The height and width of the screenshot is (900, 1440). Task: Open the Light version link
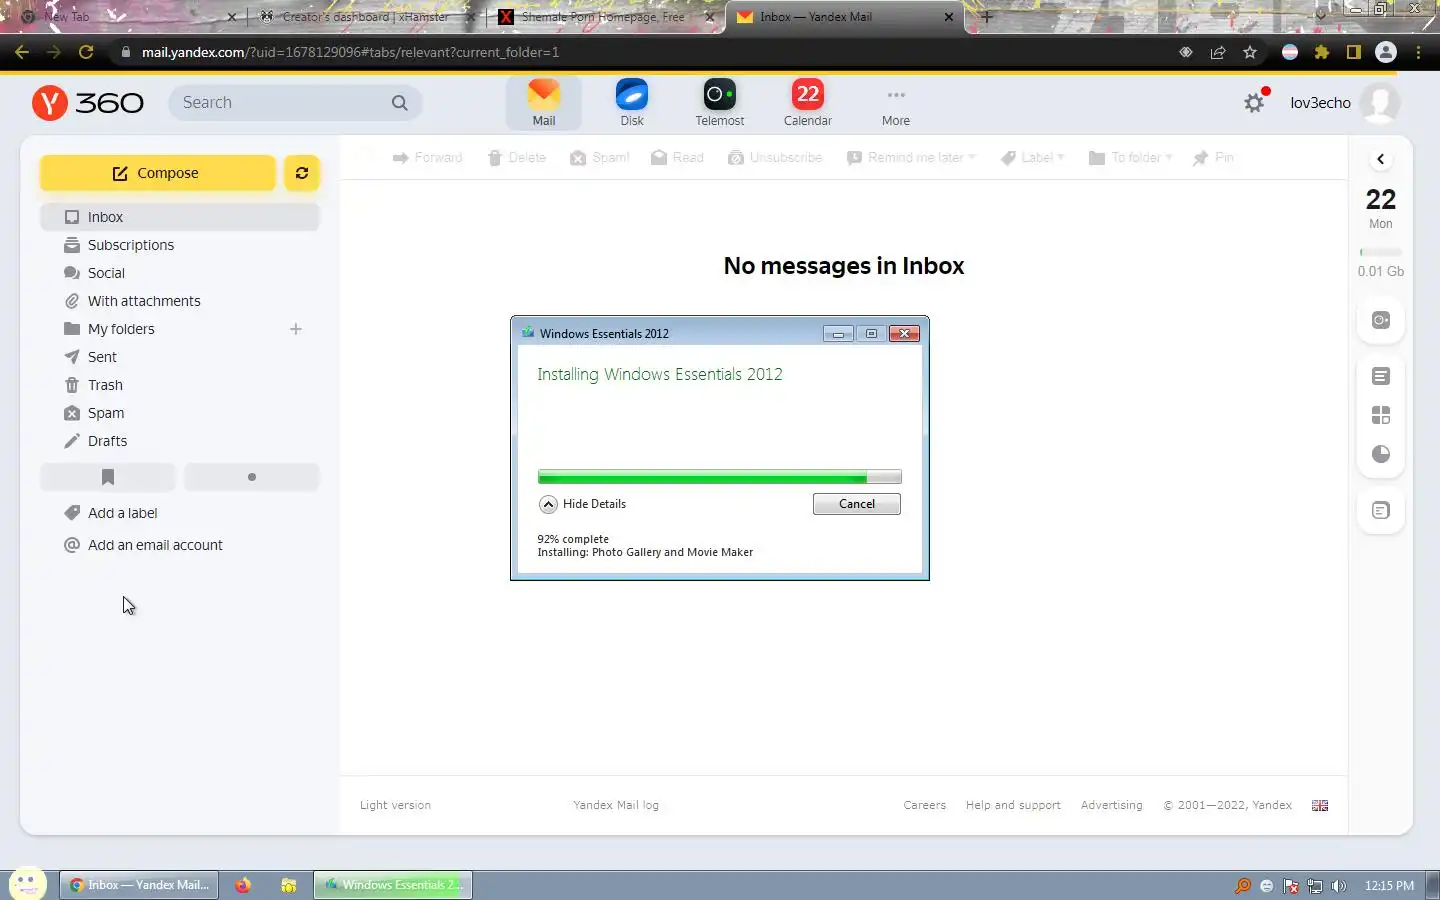[395, 805]
